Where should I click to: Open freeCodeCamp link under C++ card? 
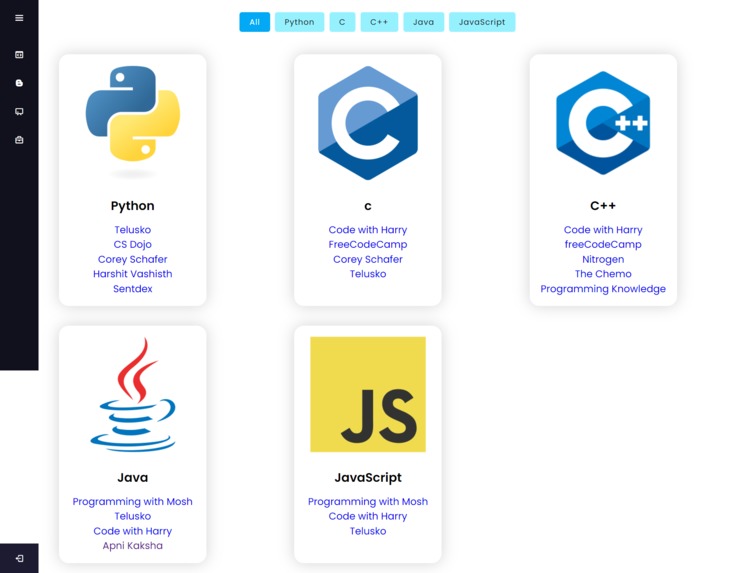tap(603, 244)
